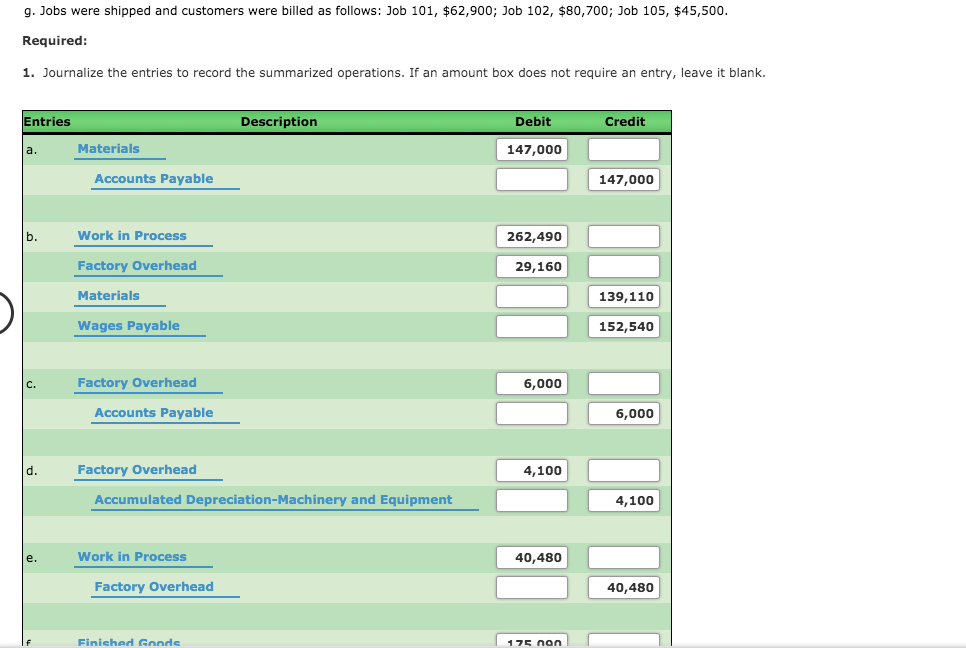Viewport: 966px width, 648px height.
Task: Open the Accounts Payable account selector in entry a
Action: pyautogui.click(x=153, y=178)
